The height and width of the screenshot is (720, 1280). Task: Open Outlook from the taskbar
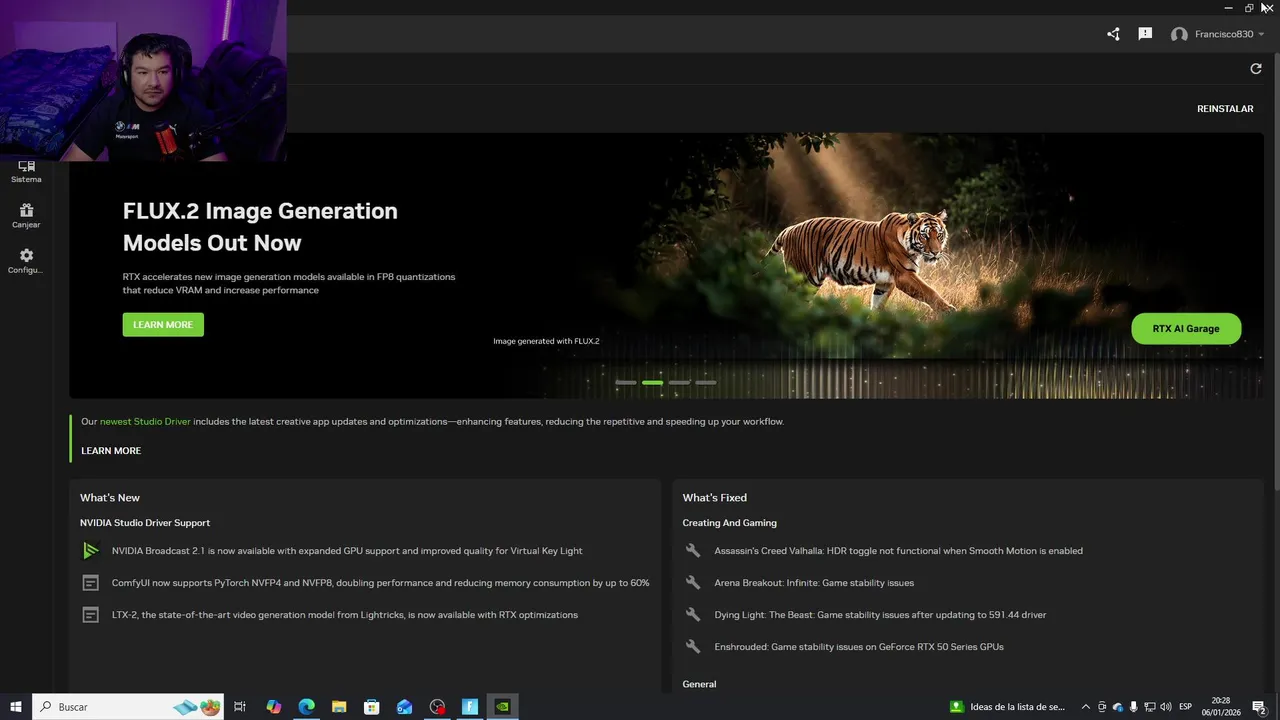pos(404,707)
